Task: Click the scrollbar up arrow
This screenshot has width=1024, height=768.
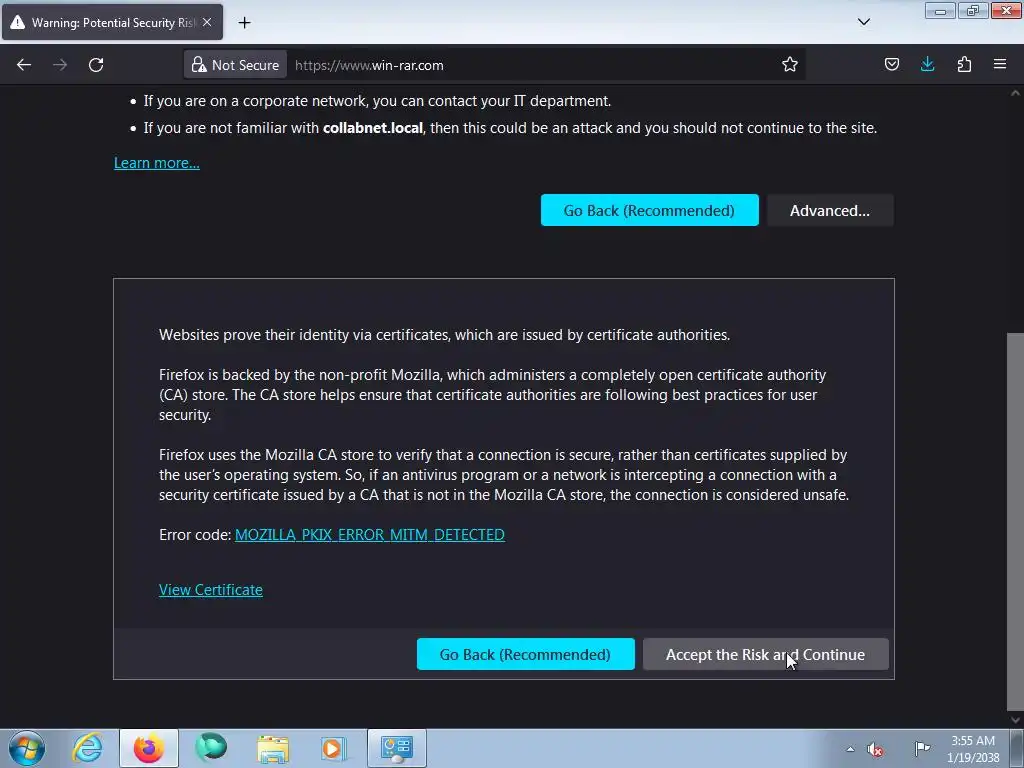Action: click(1015, 93)
